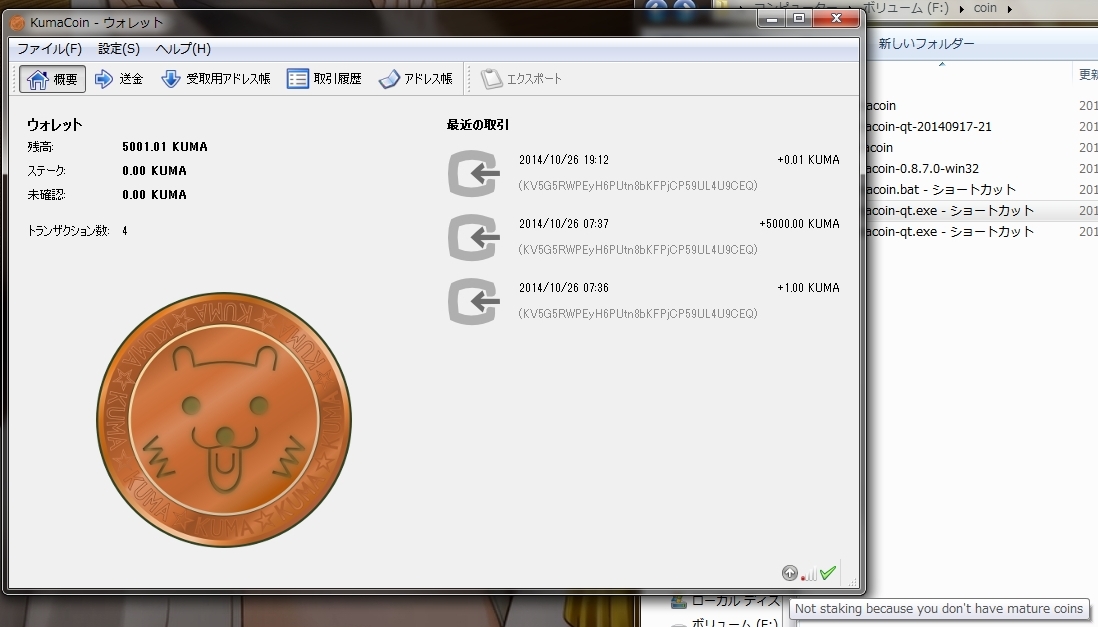This screenshot has height=627, width=1098.
Task: Open the ファイル(F) menu
Action: 49,49
